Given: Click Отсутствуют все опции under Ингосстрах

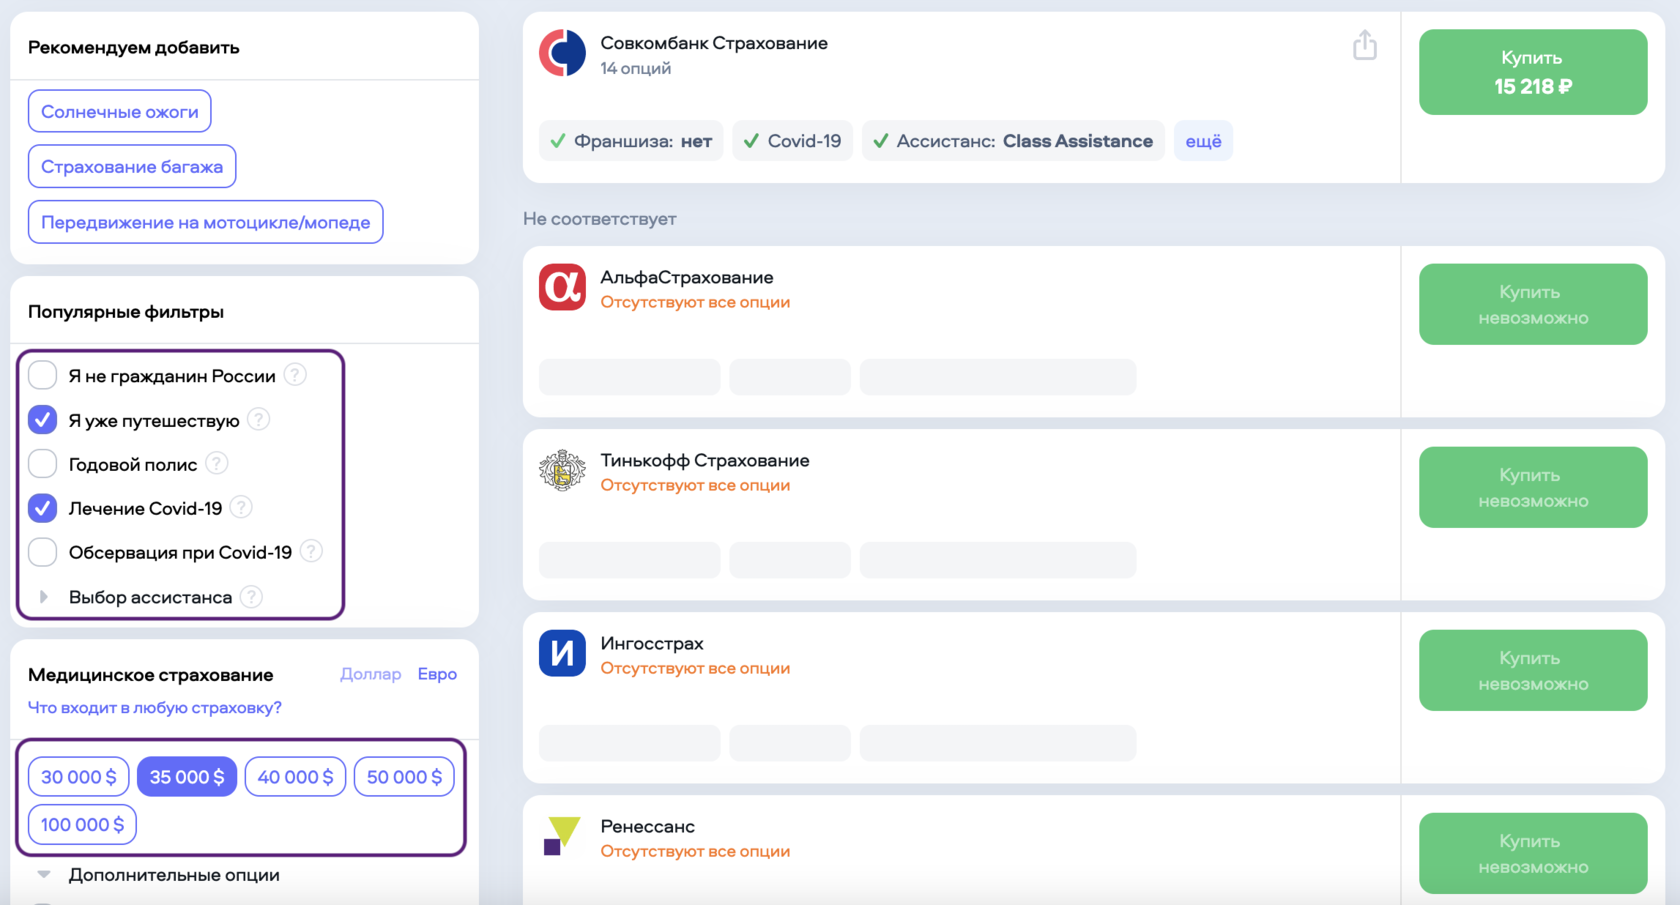Looking at the screenshot, I should click(x=695, y=668).
